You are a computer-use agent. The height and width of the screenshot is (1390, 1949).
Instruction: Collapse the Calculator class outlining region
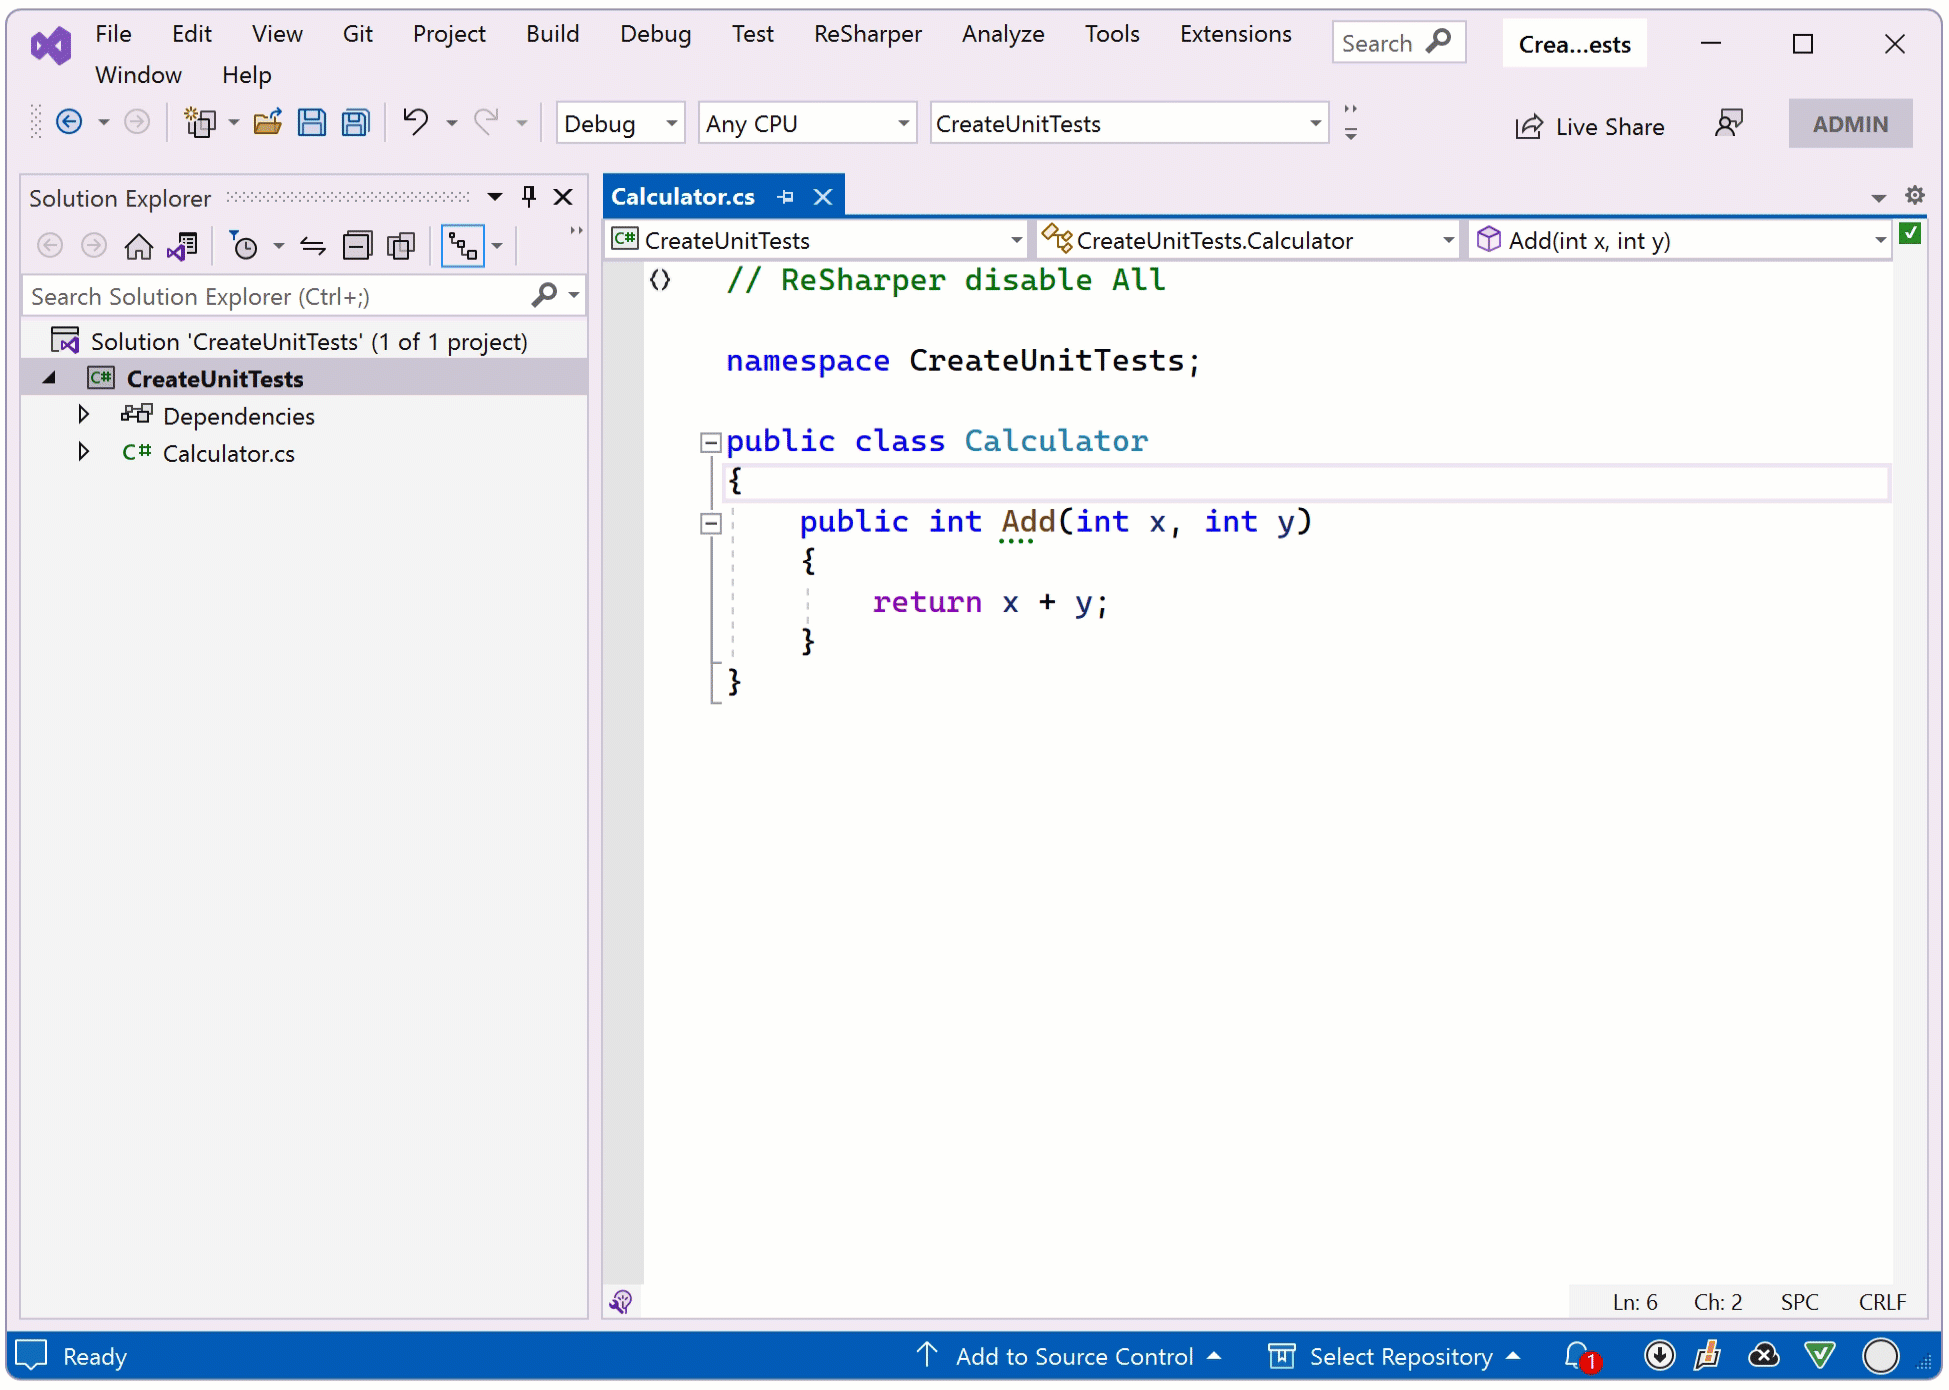[711, 442]
